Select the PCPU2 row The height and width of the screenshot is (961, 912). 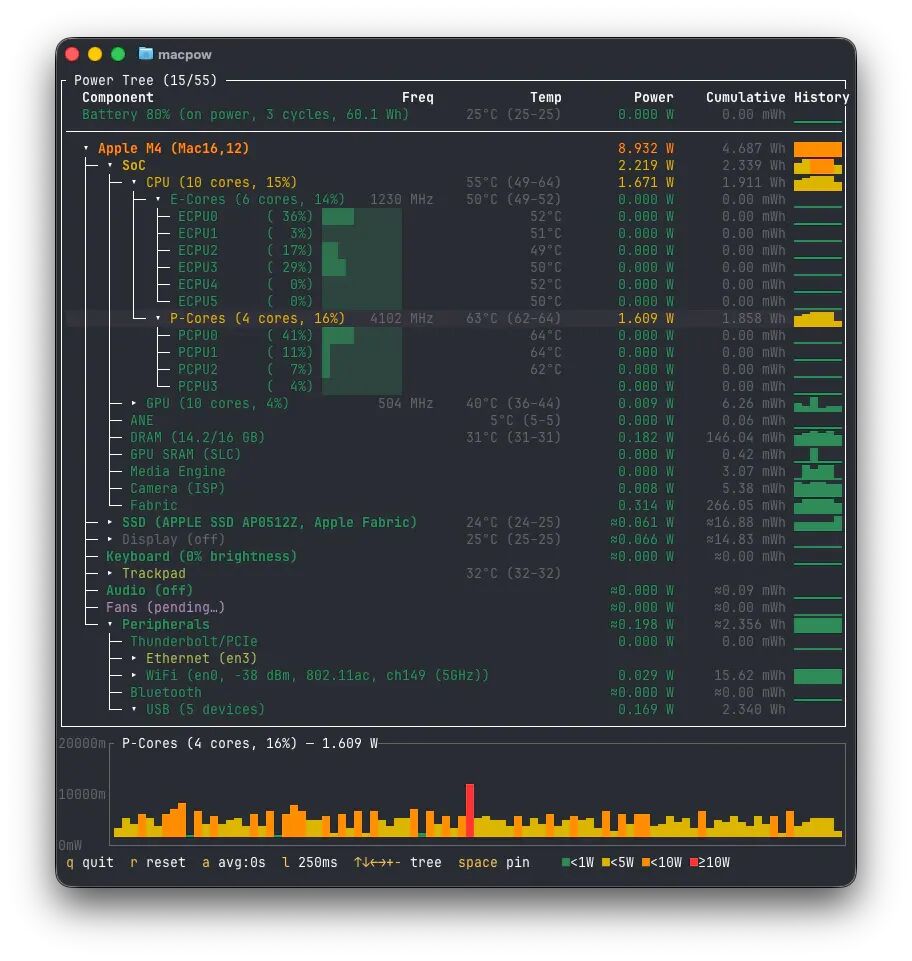click(x=454, y=370)
